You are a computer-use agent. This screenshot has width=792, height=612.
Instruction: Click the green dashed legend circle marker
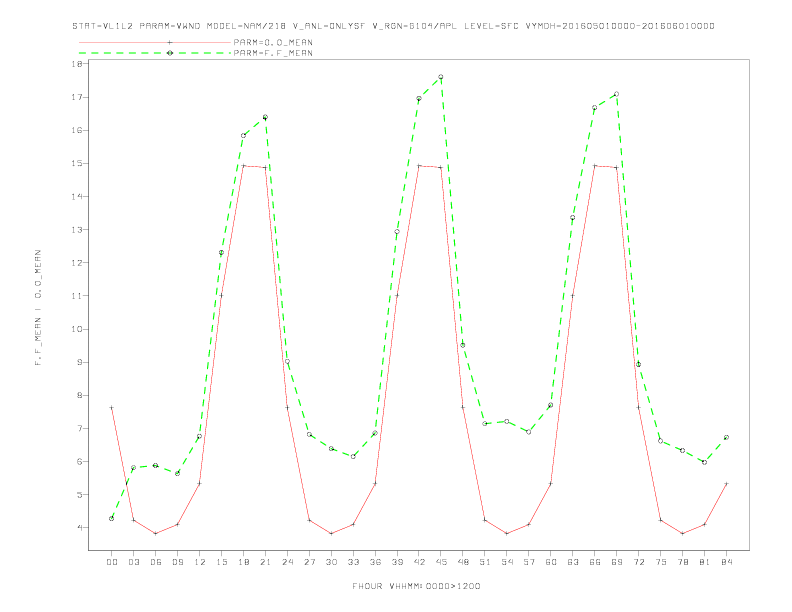tap(170, 53)
